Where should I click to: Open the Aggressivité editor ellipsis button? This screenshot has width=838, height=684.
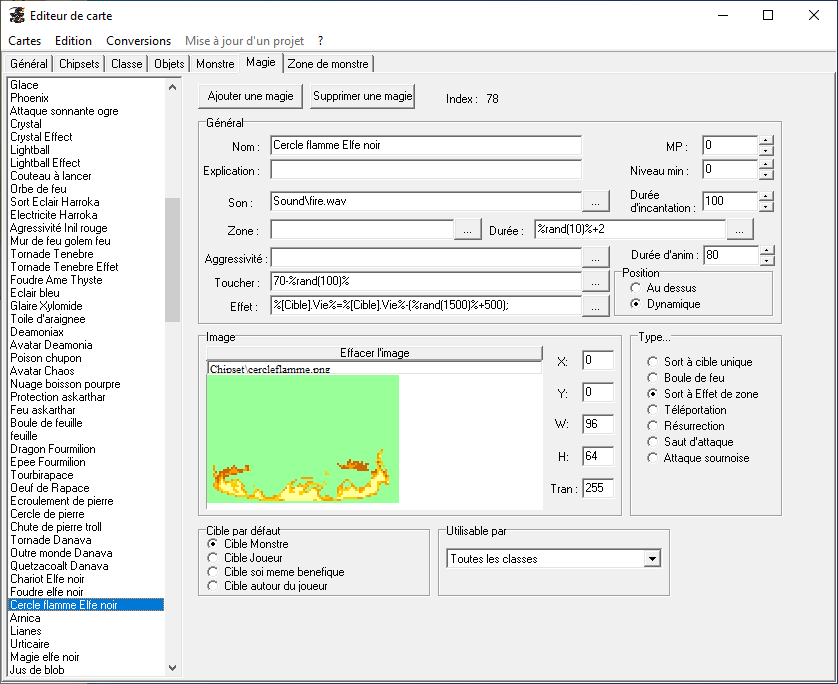[x=595, y=258]
